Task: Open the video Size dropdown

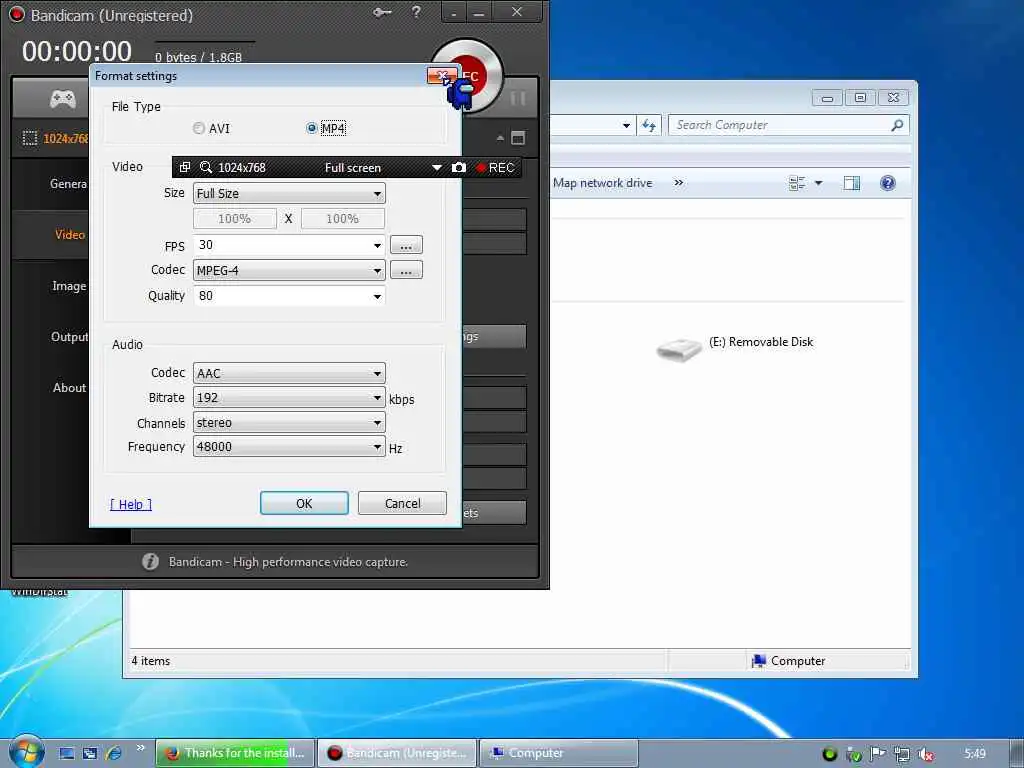Action: coord(289,193)
